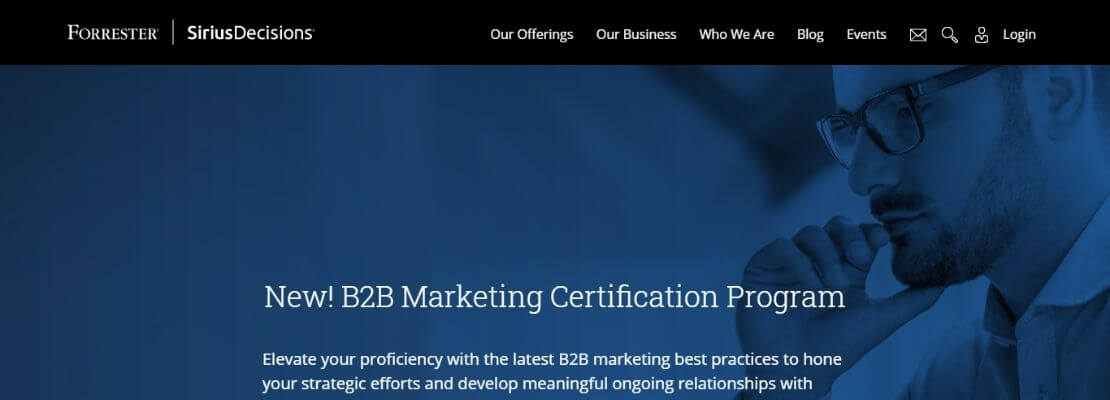Click the divider between the two logos
The height and width of the screenshot is (400, 1110).
coord(173,32)
